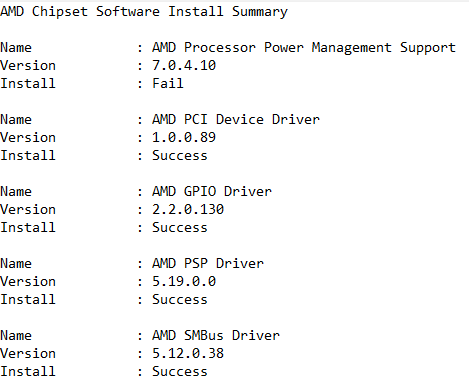The image size is (469, 388).
Task: Click Success status under PCI Device Driver
Action: coord(180,155)
